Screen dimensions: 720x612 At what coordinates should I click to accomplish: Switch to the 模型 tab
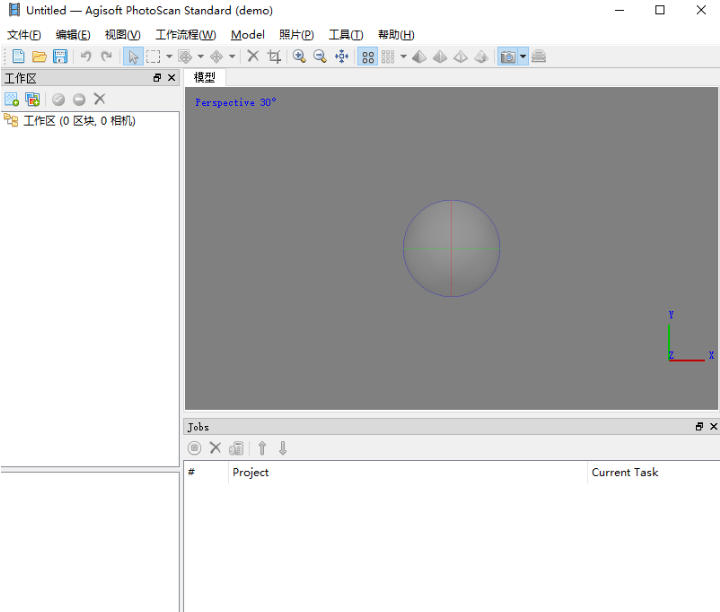(205, 77)
